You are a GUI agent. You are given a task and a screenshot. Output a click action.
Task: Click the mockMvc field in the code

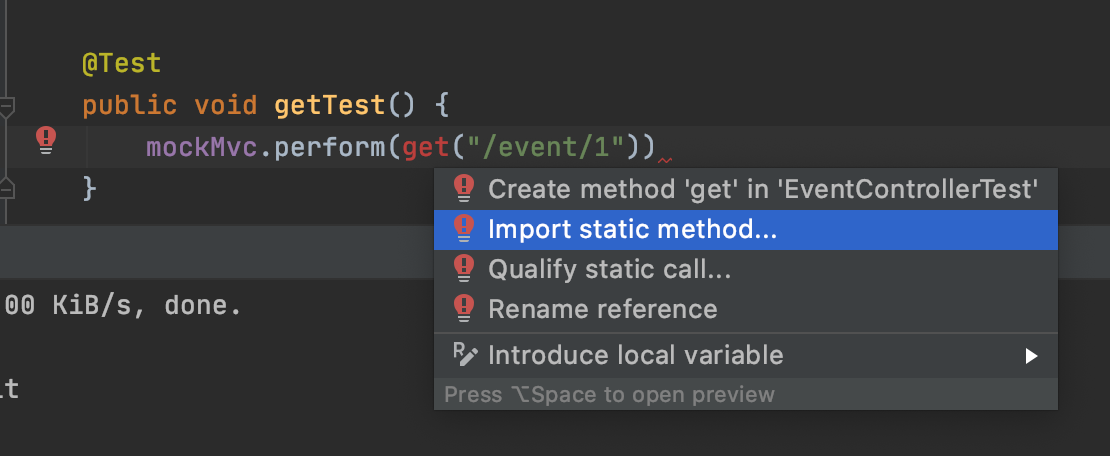[201, 147]
